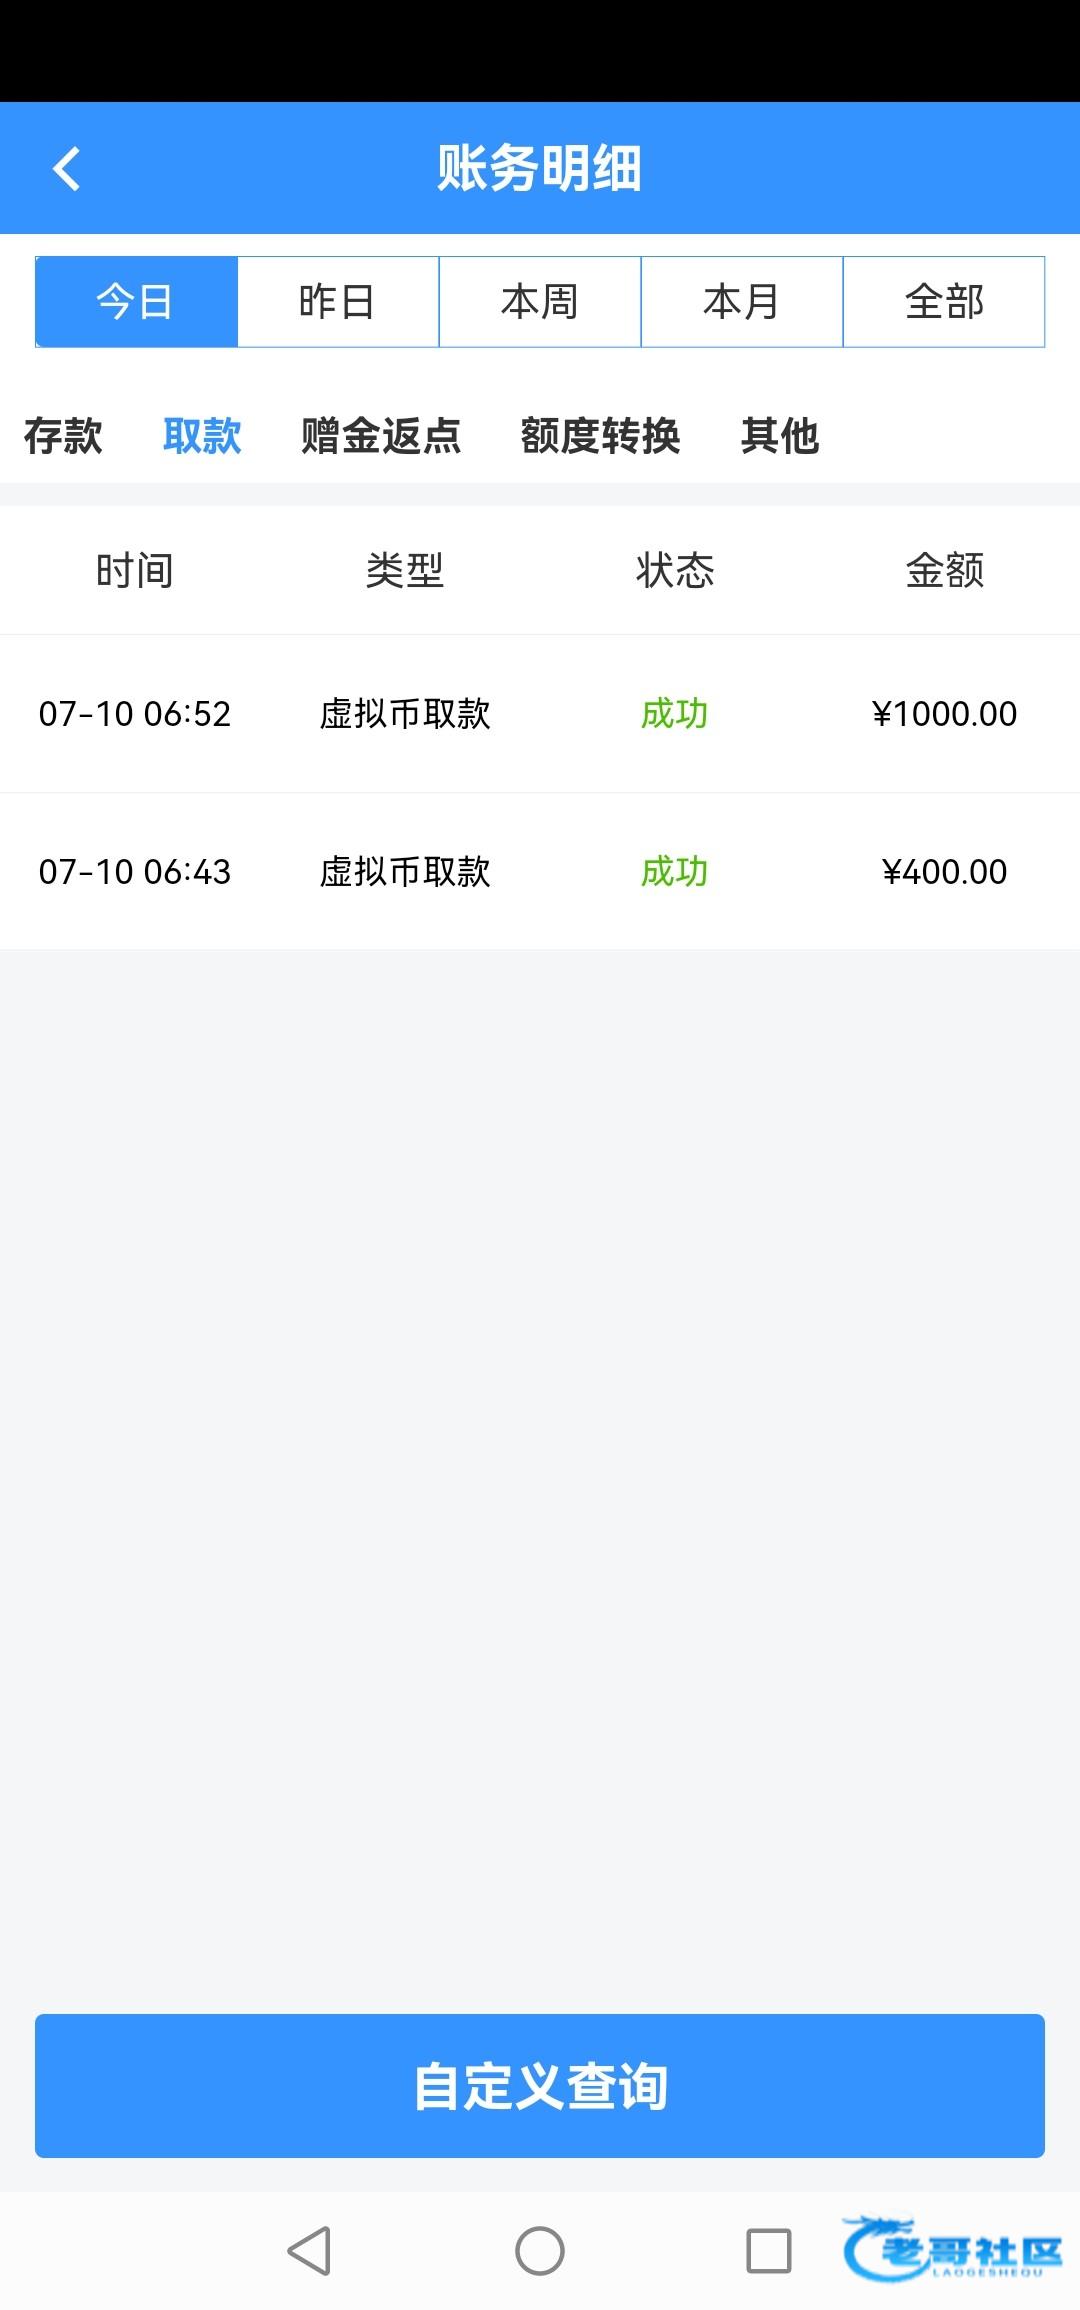This screenshot has height=2310, width=1080.
Task: Select the 取款 category tab
Action: [x=202, y=436]
